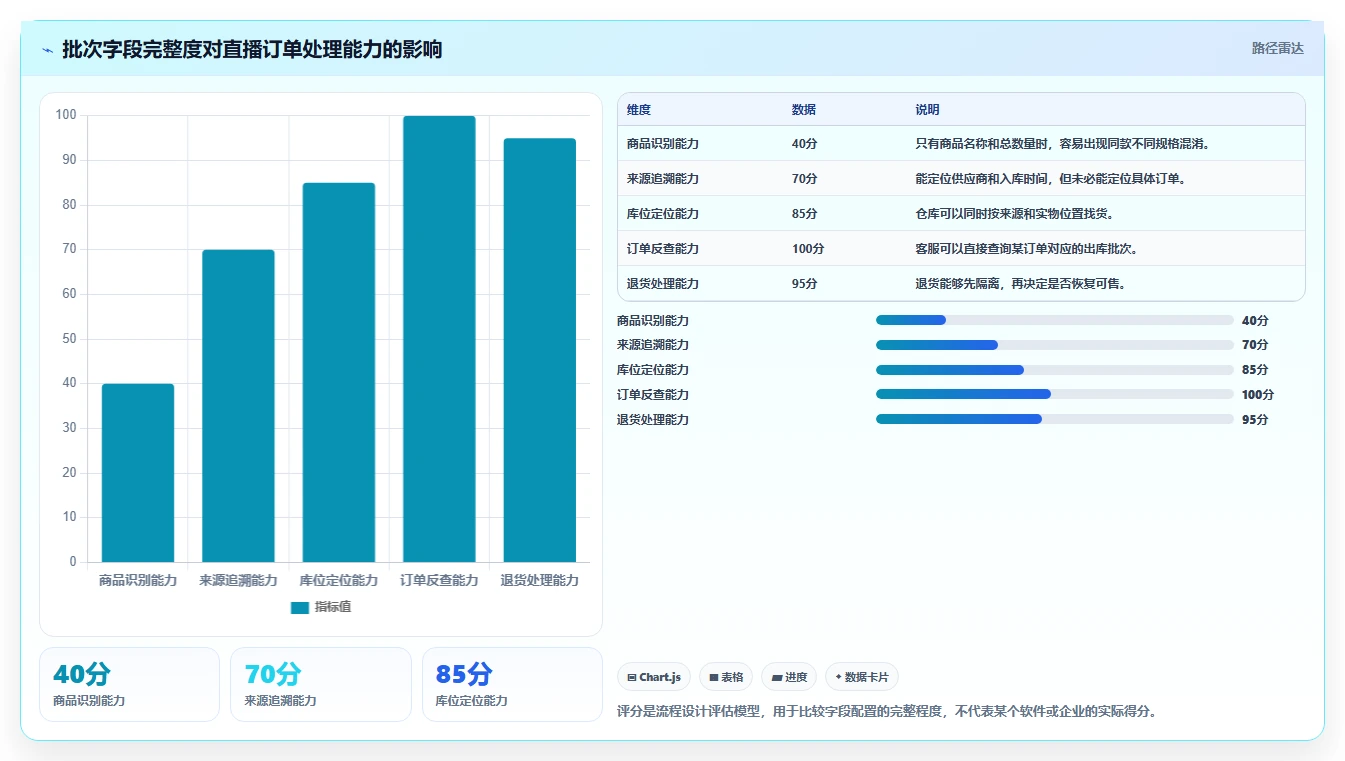Image resolution: width=1345 pixels, height=761 pixels.
Task: Click the 订单反查能力 x-axis label
Action: [x=439, y=580]
